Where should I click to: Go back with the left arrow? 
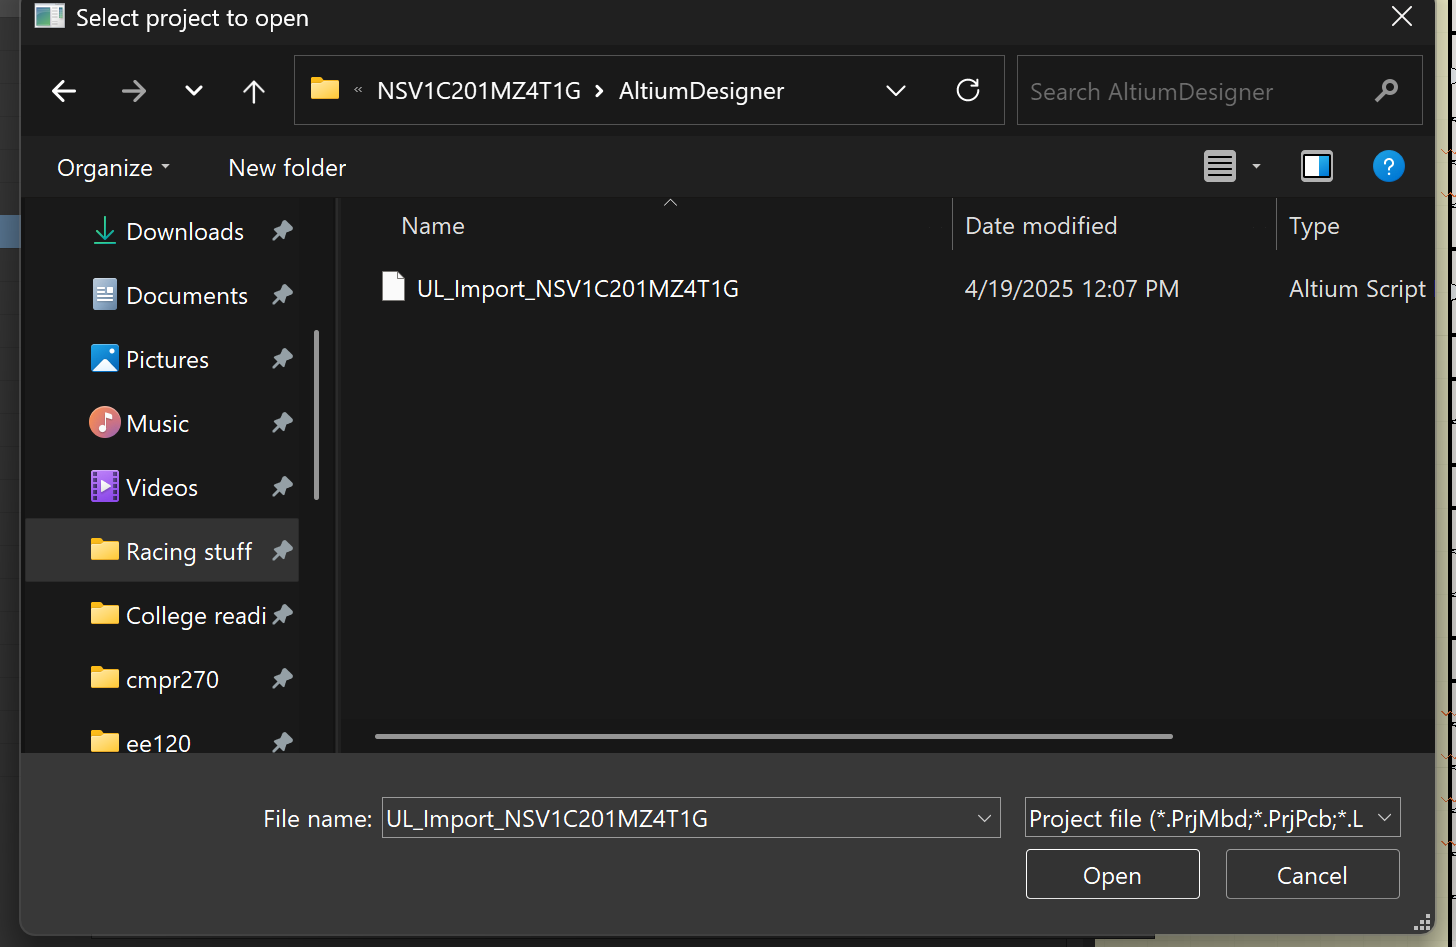click(x=64, y=92)
